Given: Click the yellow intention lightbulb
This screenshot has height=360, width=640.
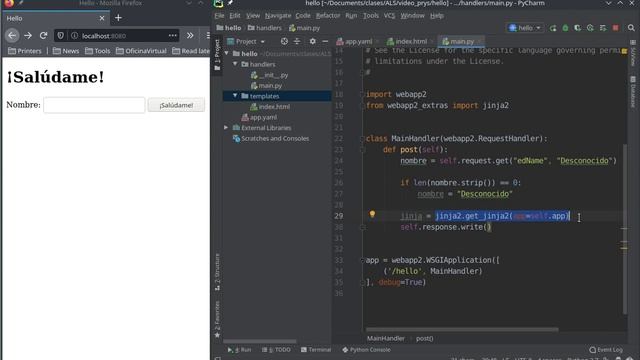Looking at the screenshot, I should tap(372, 214).
